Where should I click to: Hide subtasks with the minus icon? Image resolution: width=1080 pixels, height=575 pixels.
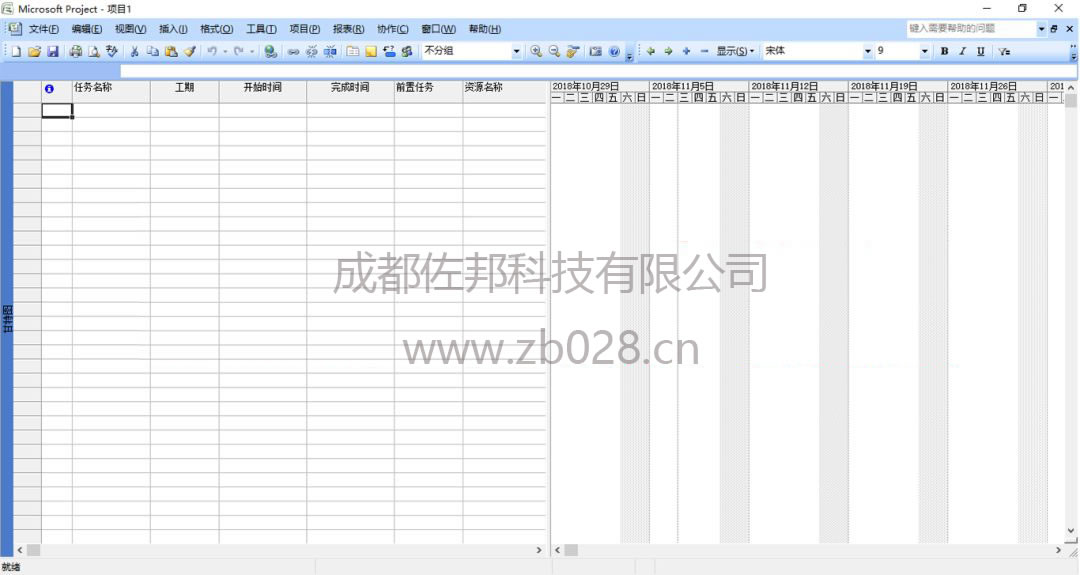click(x=704, y=52)
